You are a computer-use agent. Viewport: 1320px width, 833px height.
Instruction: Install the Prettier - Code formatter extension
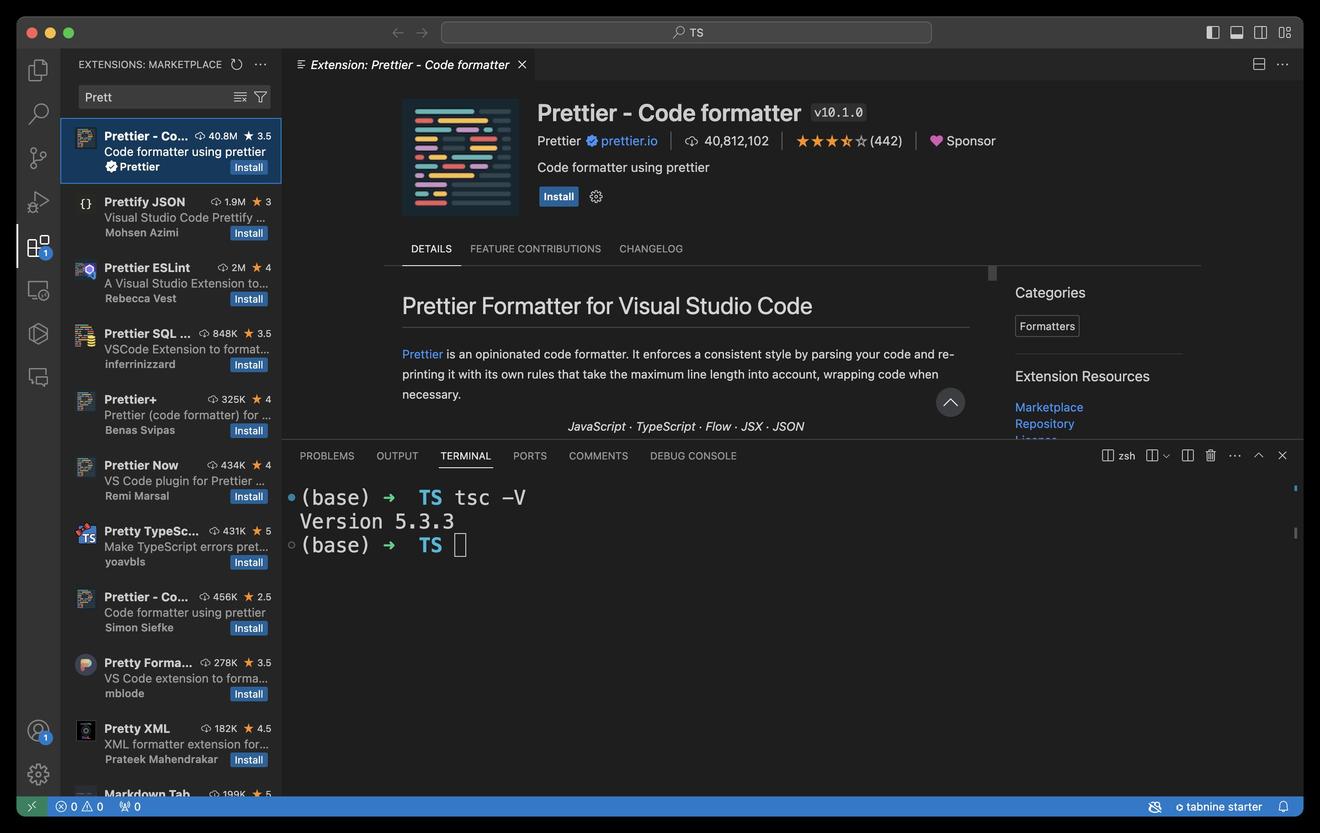[x=559, y=197]
